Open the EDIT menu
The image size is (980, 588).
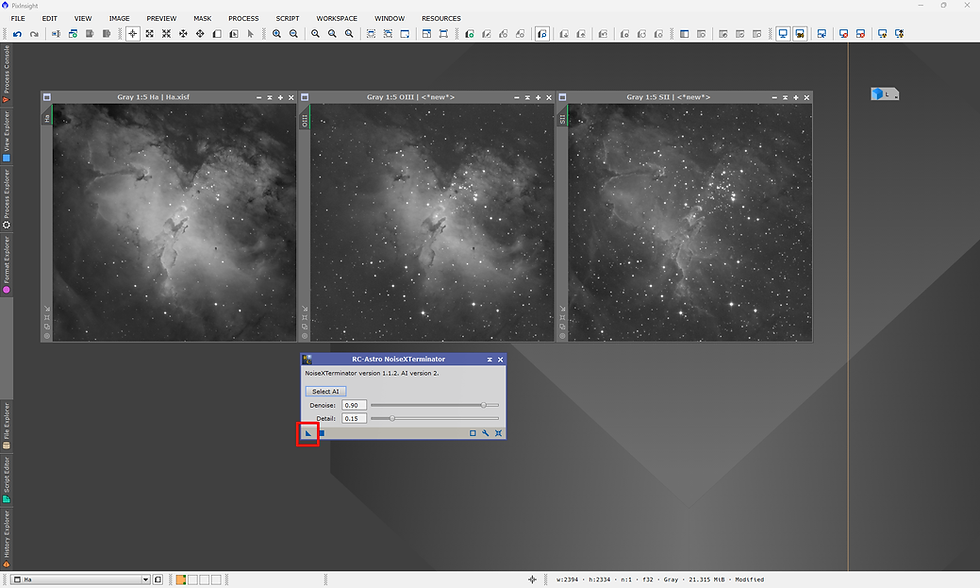click(49, 19)
